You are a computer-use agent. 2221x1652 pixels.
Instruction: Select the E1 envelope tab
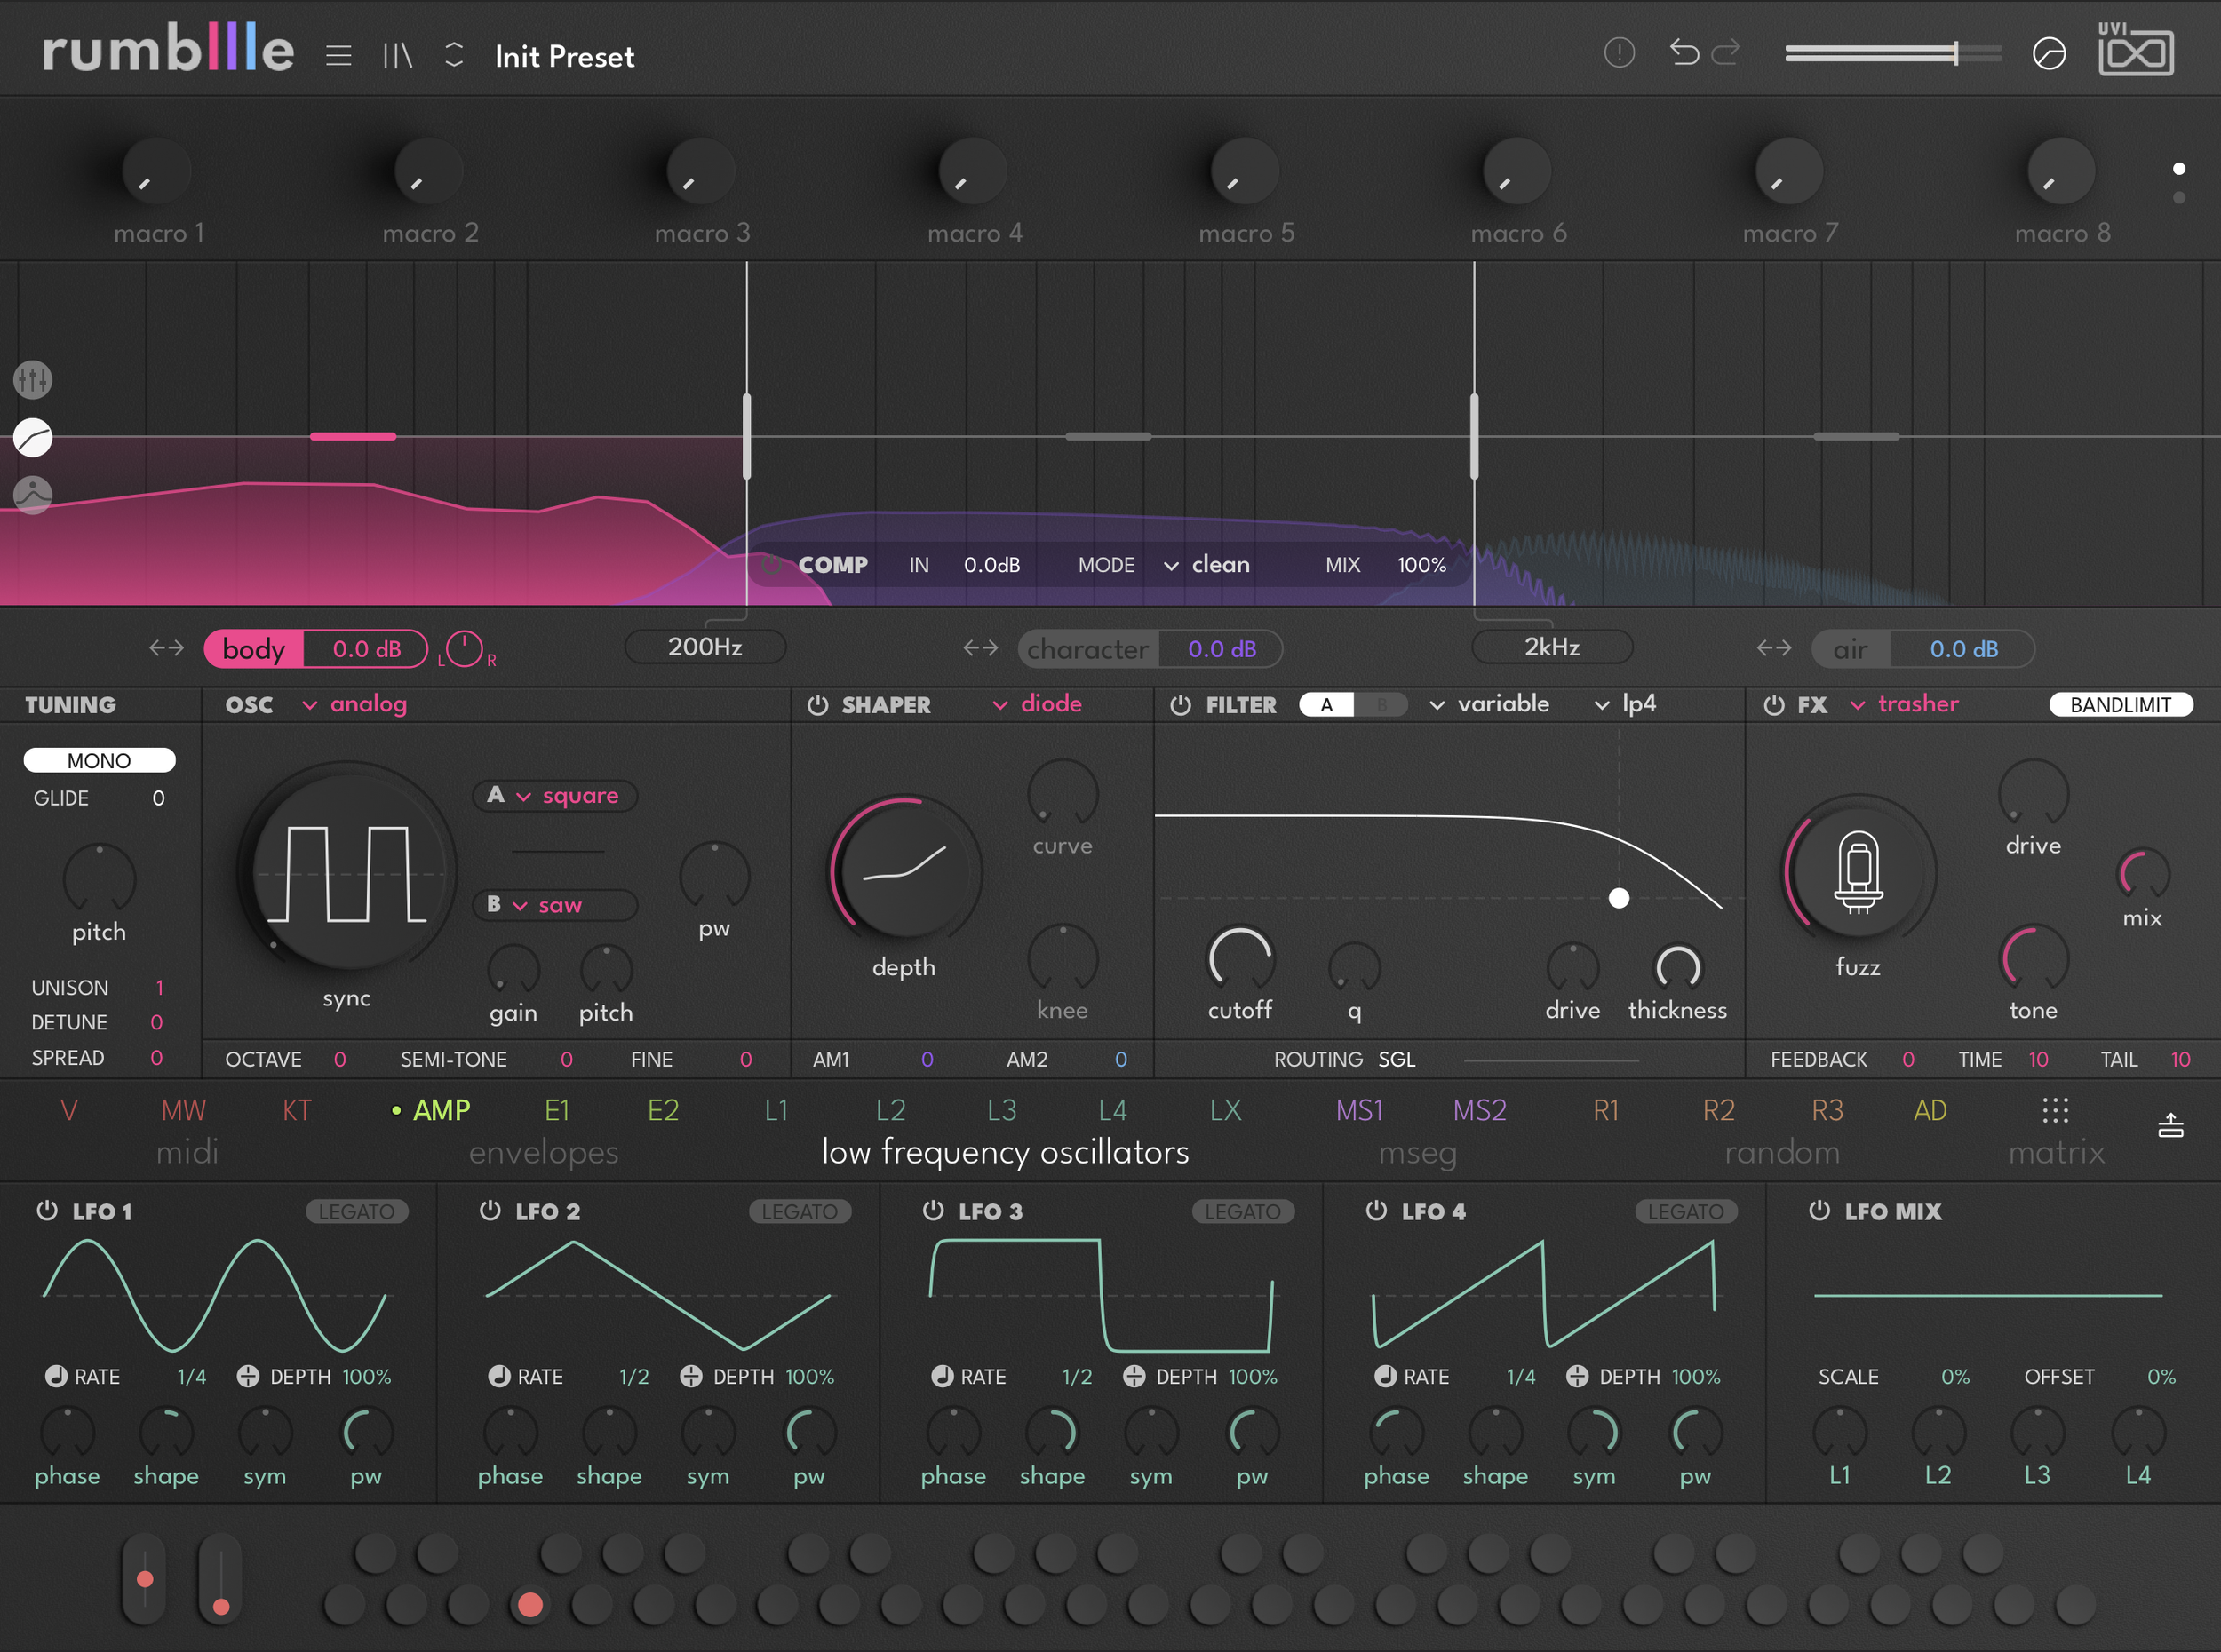tap(557, 1110)
